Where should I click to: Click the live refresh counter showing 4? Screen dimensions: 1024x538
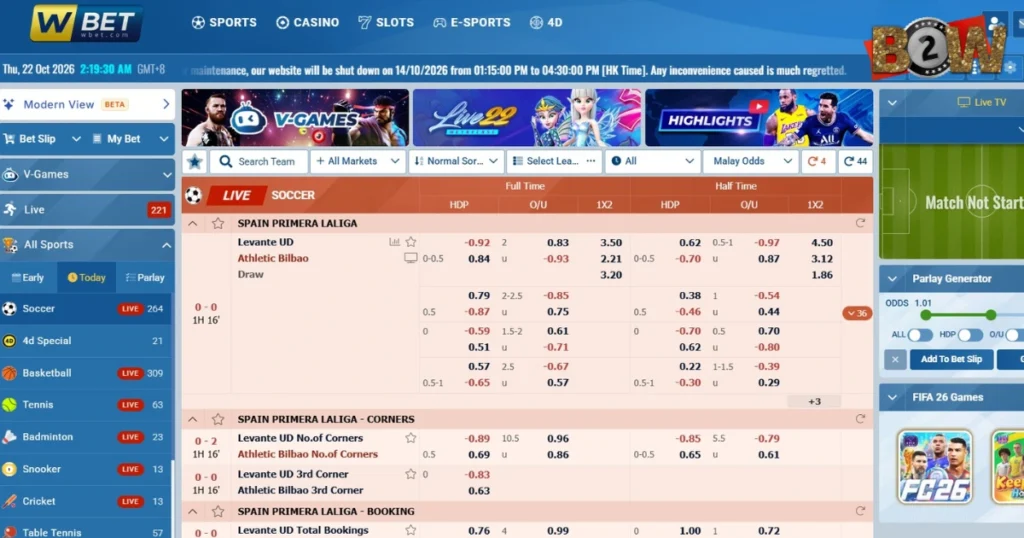[x=817, y=161]
